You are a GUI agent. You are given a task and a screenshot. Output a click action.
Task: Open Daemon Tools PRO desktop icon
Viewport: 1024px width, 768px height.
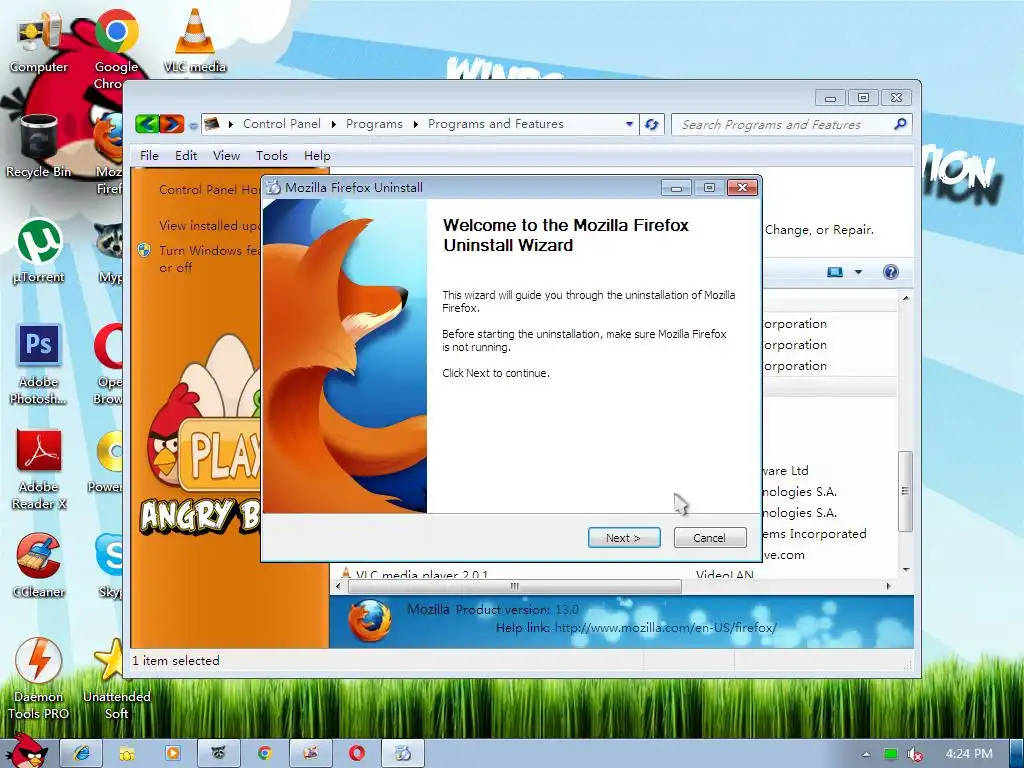[x=39, y=679]
